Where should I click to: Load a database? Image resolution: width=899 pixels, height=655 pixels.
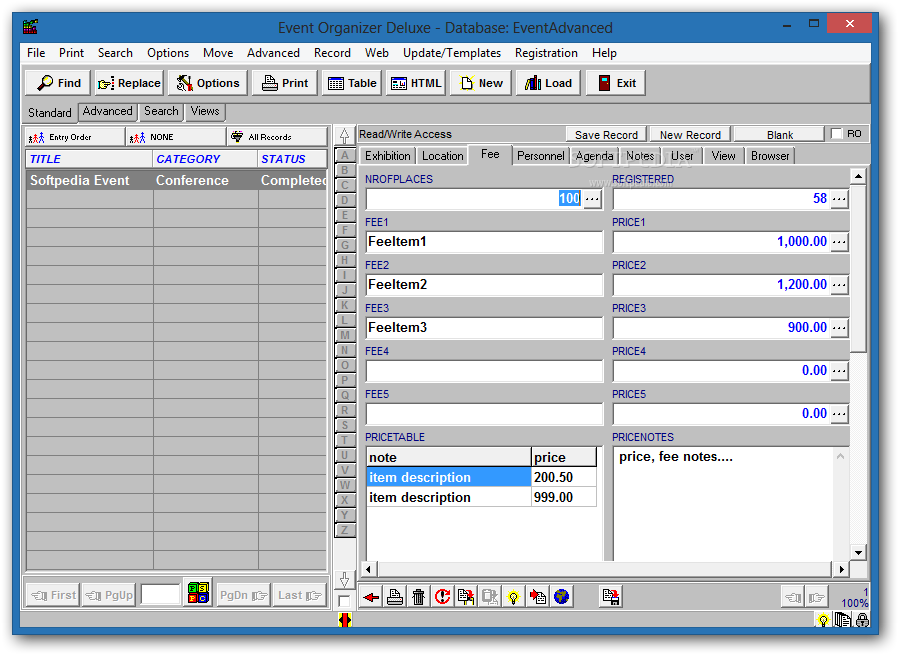click(548, 83)
